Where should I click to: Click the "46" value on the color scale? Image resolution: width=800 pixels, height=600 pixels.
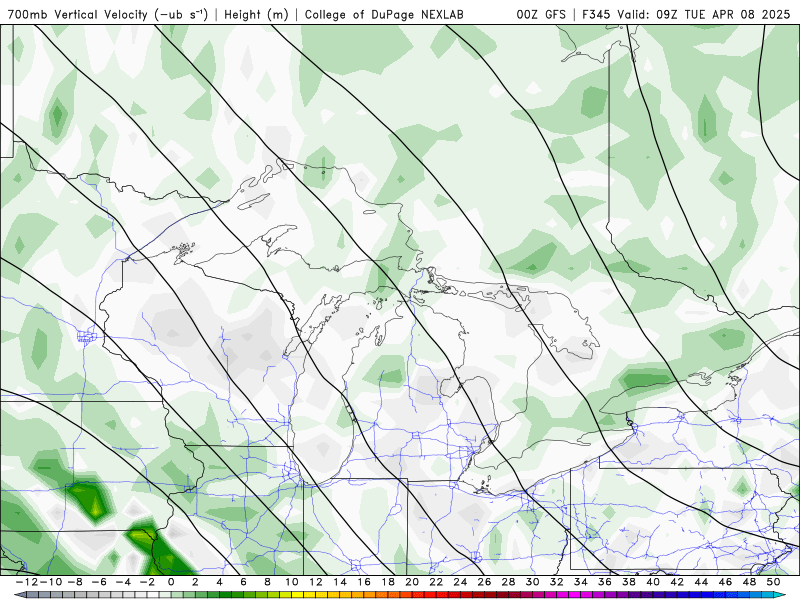click(725, 582)
